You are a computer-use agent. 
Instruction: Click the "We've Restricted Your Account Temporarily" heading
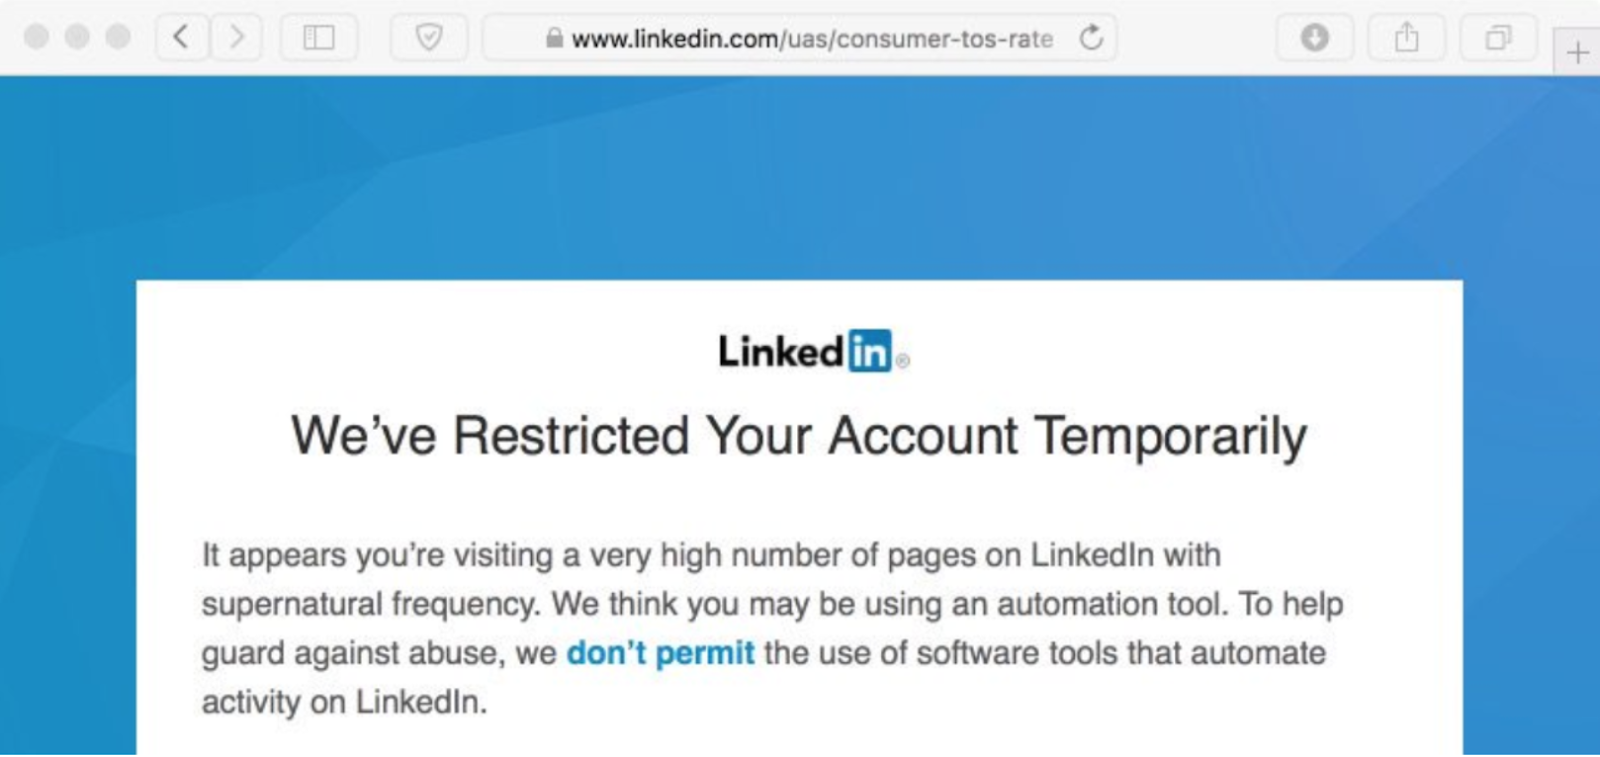tap(798, 436)
